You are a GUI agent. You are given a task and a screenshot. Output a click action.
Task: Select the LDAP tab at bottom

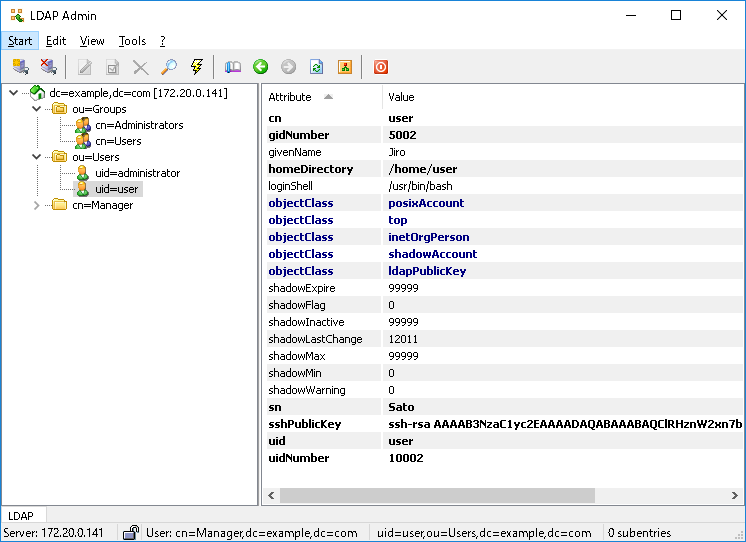click(x=21, y=516)
